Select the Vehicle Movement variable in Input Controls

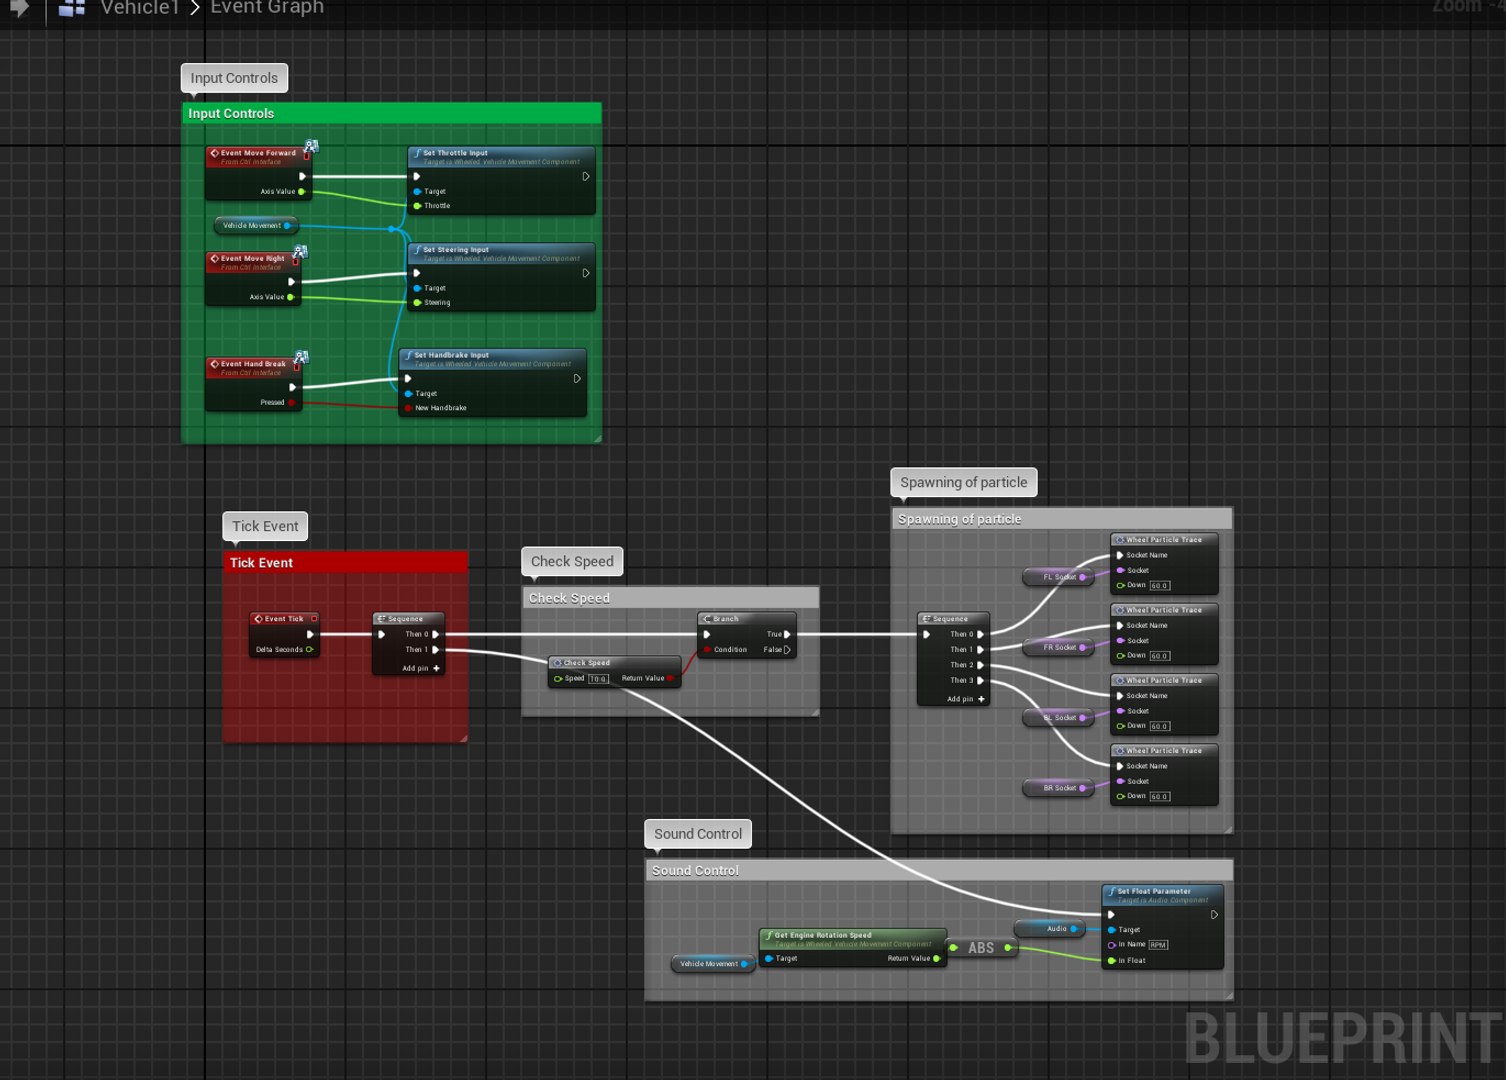(x=256, y=225)
